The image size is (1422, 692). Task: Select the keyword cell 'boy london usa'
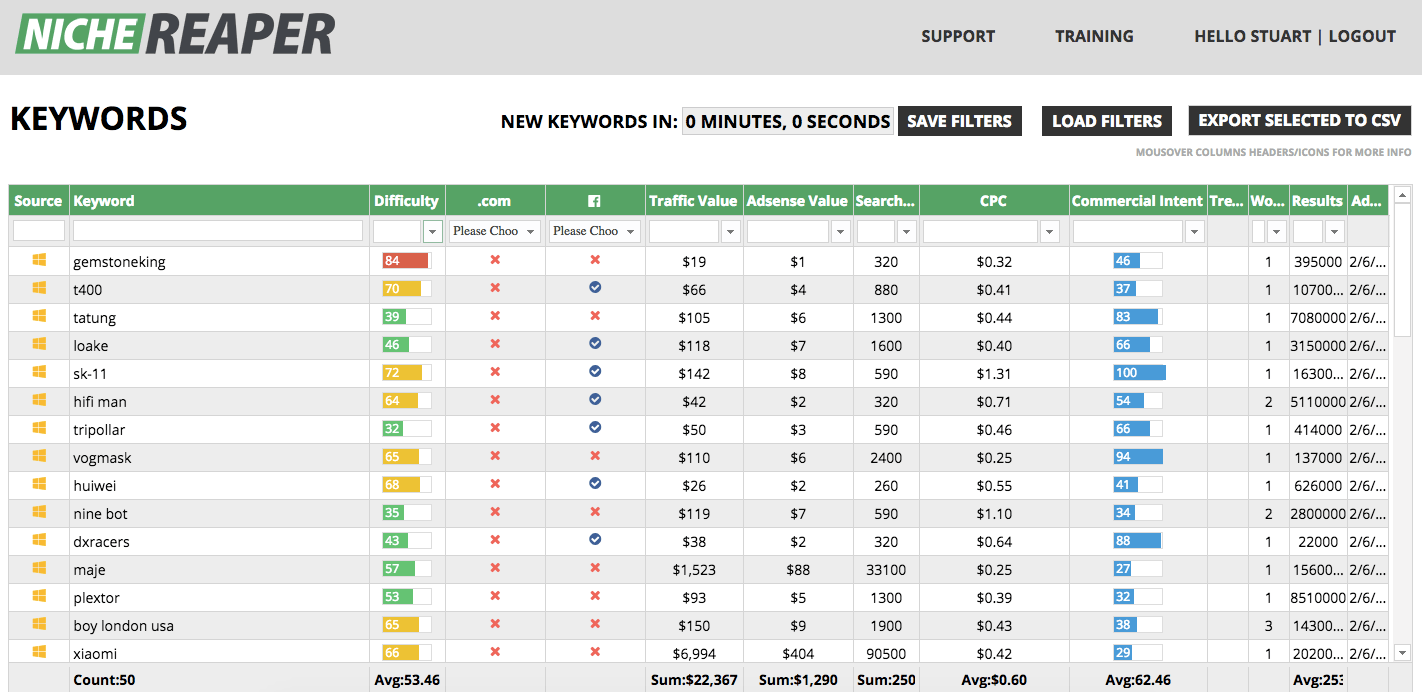219,626
